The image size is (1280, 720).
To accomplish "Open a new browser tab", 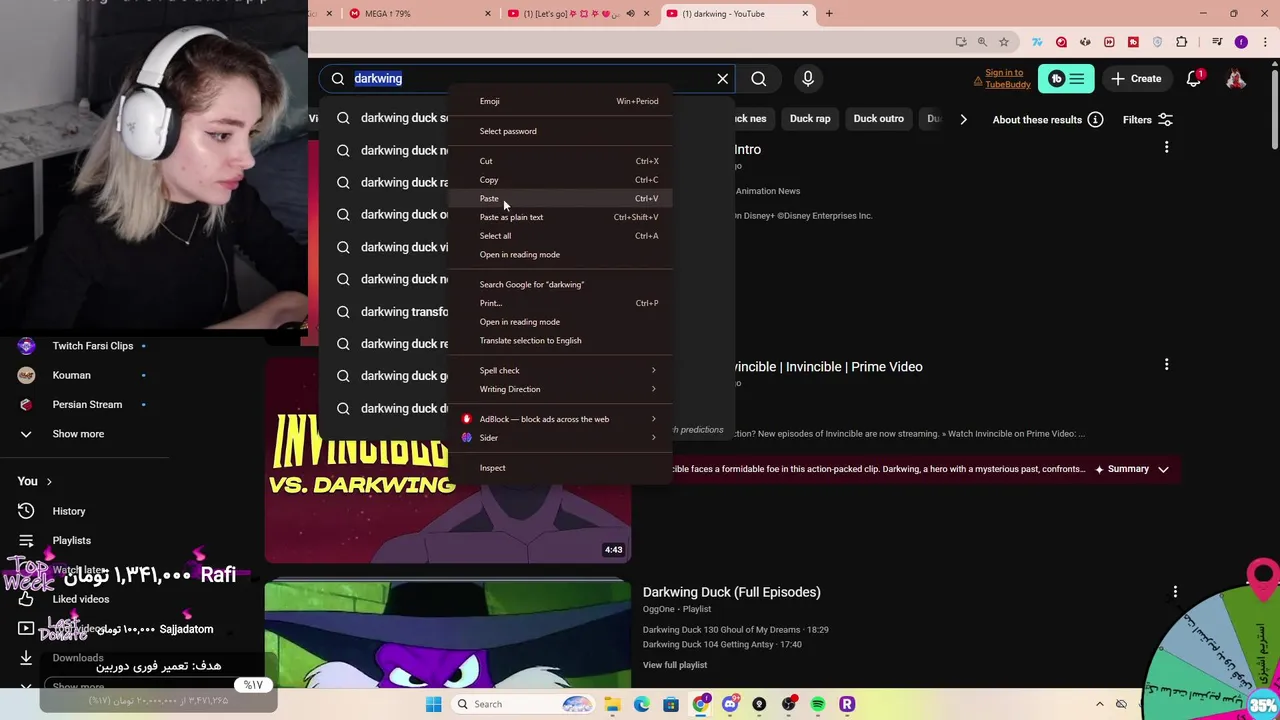I will 829,14.
